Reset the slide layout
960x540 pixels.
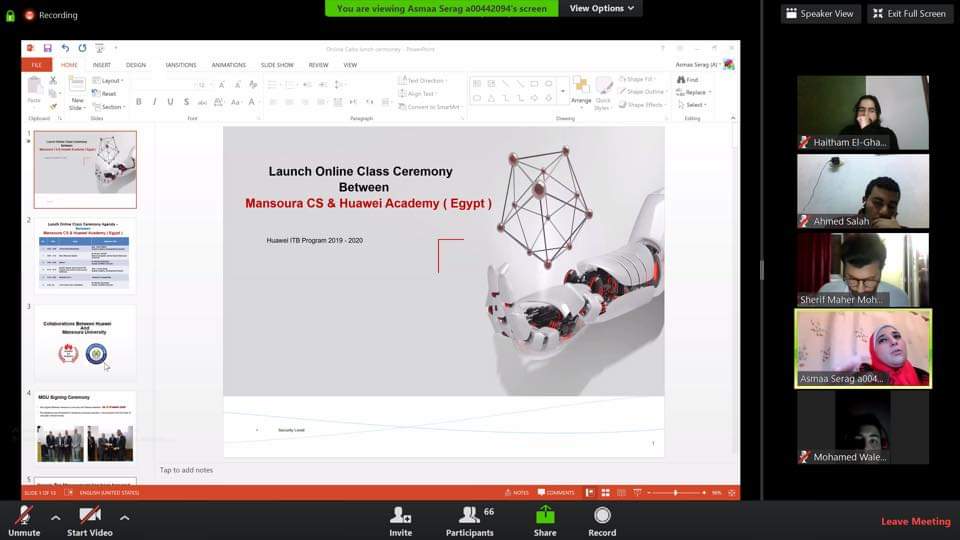pyautogui.click(x=104, y=94)
